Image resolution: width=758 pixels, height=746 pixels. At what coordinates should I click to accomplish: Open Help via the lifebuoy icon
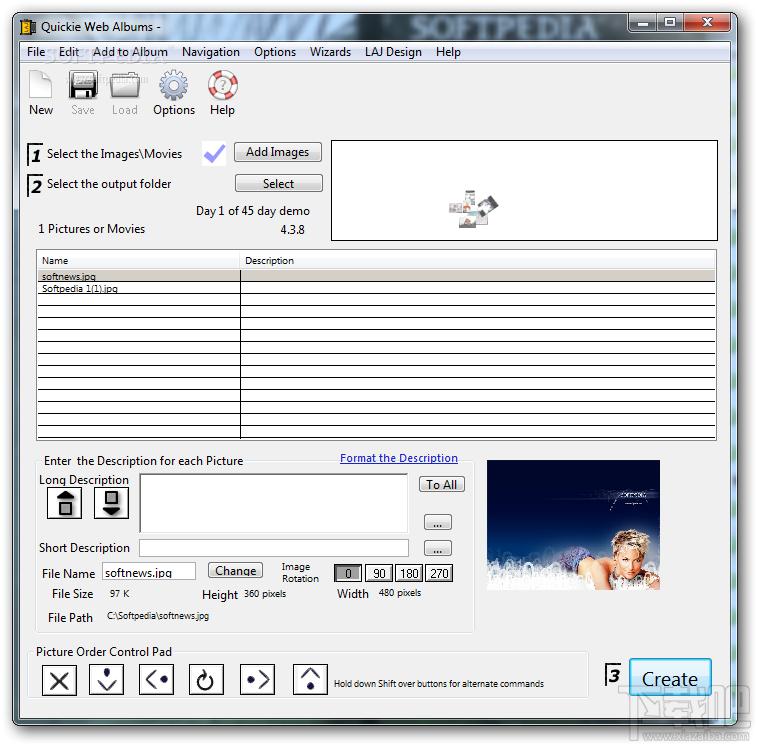click(x=222, y=85)
